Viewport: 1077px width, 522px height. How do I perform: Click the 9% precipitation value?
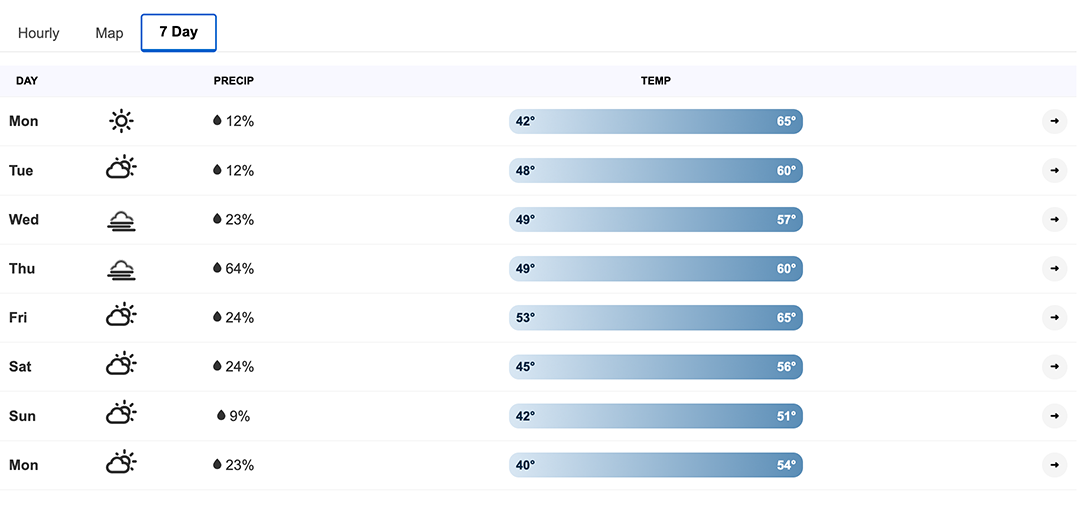tap(240, 416)
